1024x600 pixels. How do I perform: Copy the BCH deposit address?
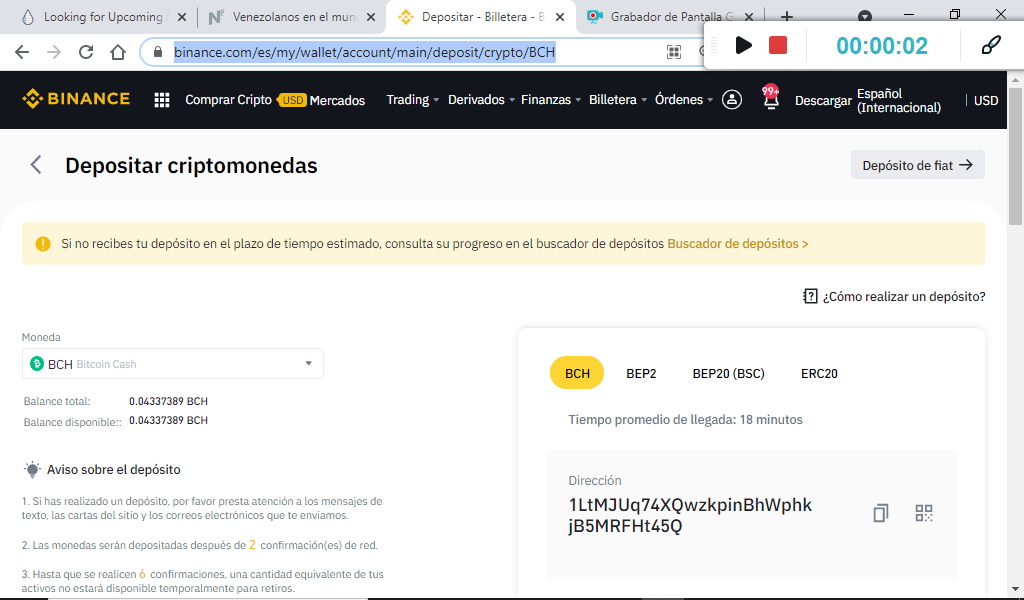pyautogui.click(x=880, y=513)
